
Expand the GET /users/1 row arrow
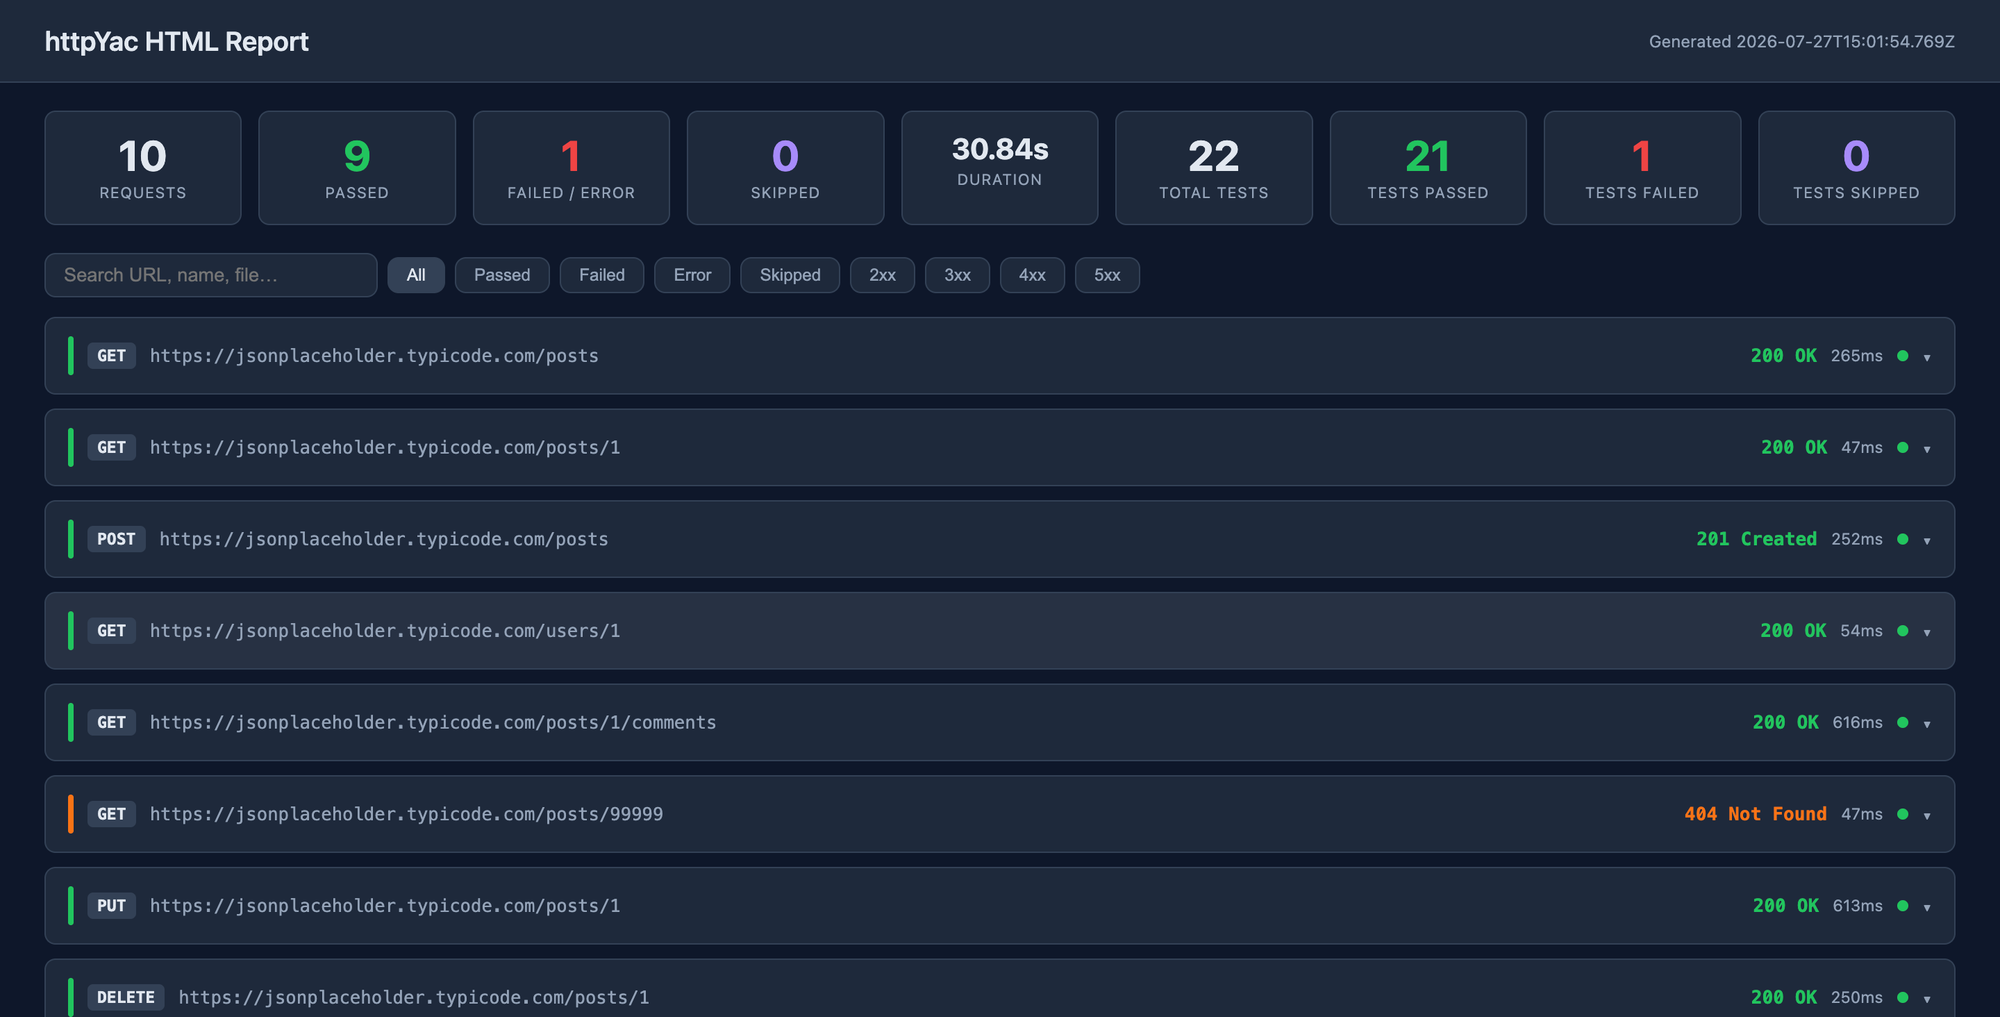tap(1927, 632)
